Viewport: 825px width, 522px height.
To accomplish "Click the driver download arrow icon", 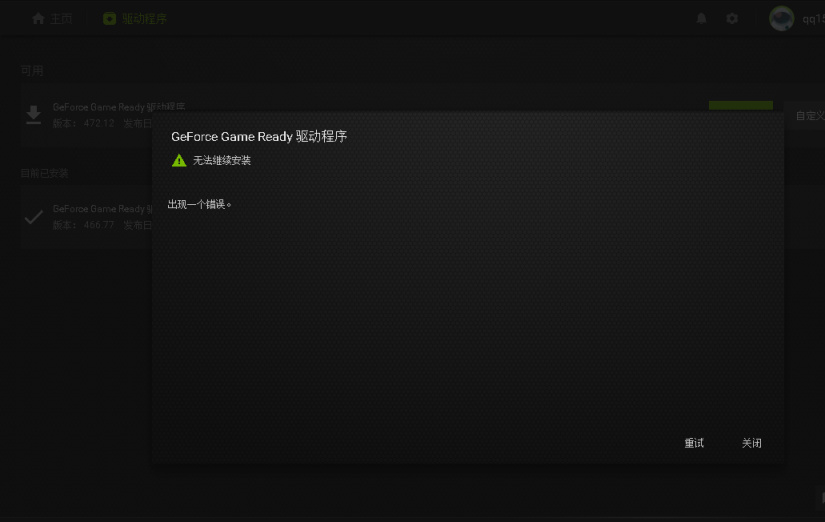I will [x=34, y=115].
